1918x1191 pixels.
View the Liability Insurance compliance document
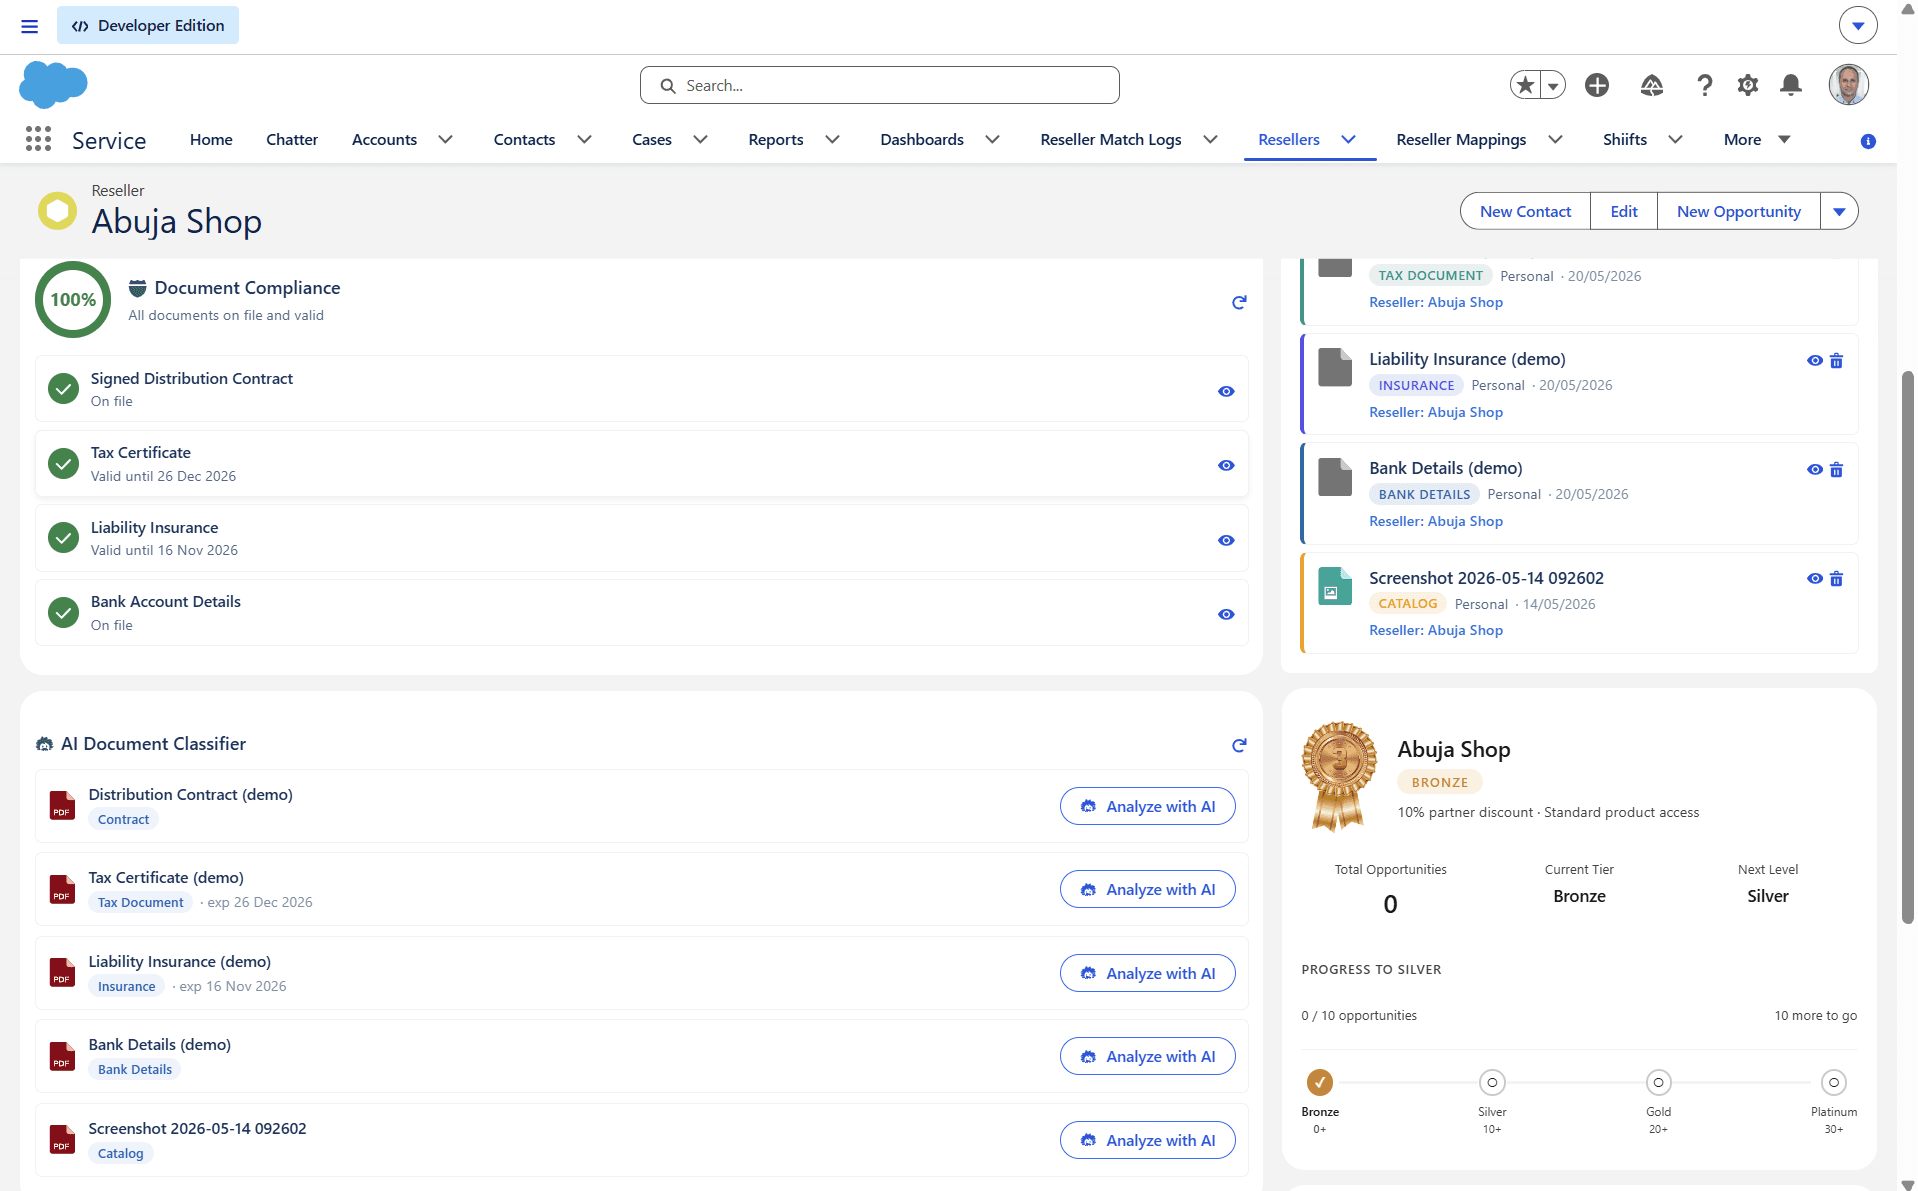(1226, 540)
